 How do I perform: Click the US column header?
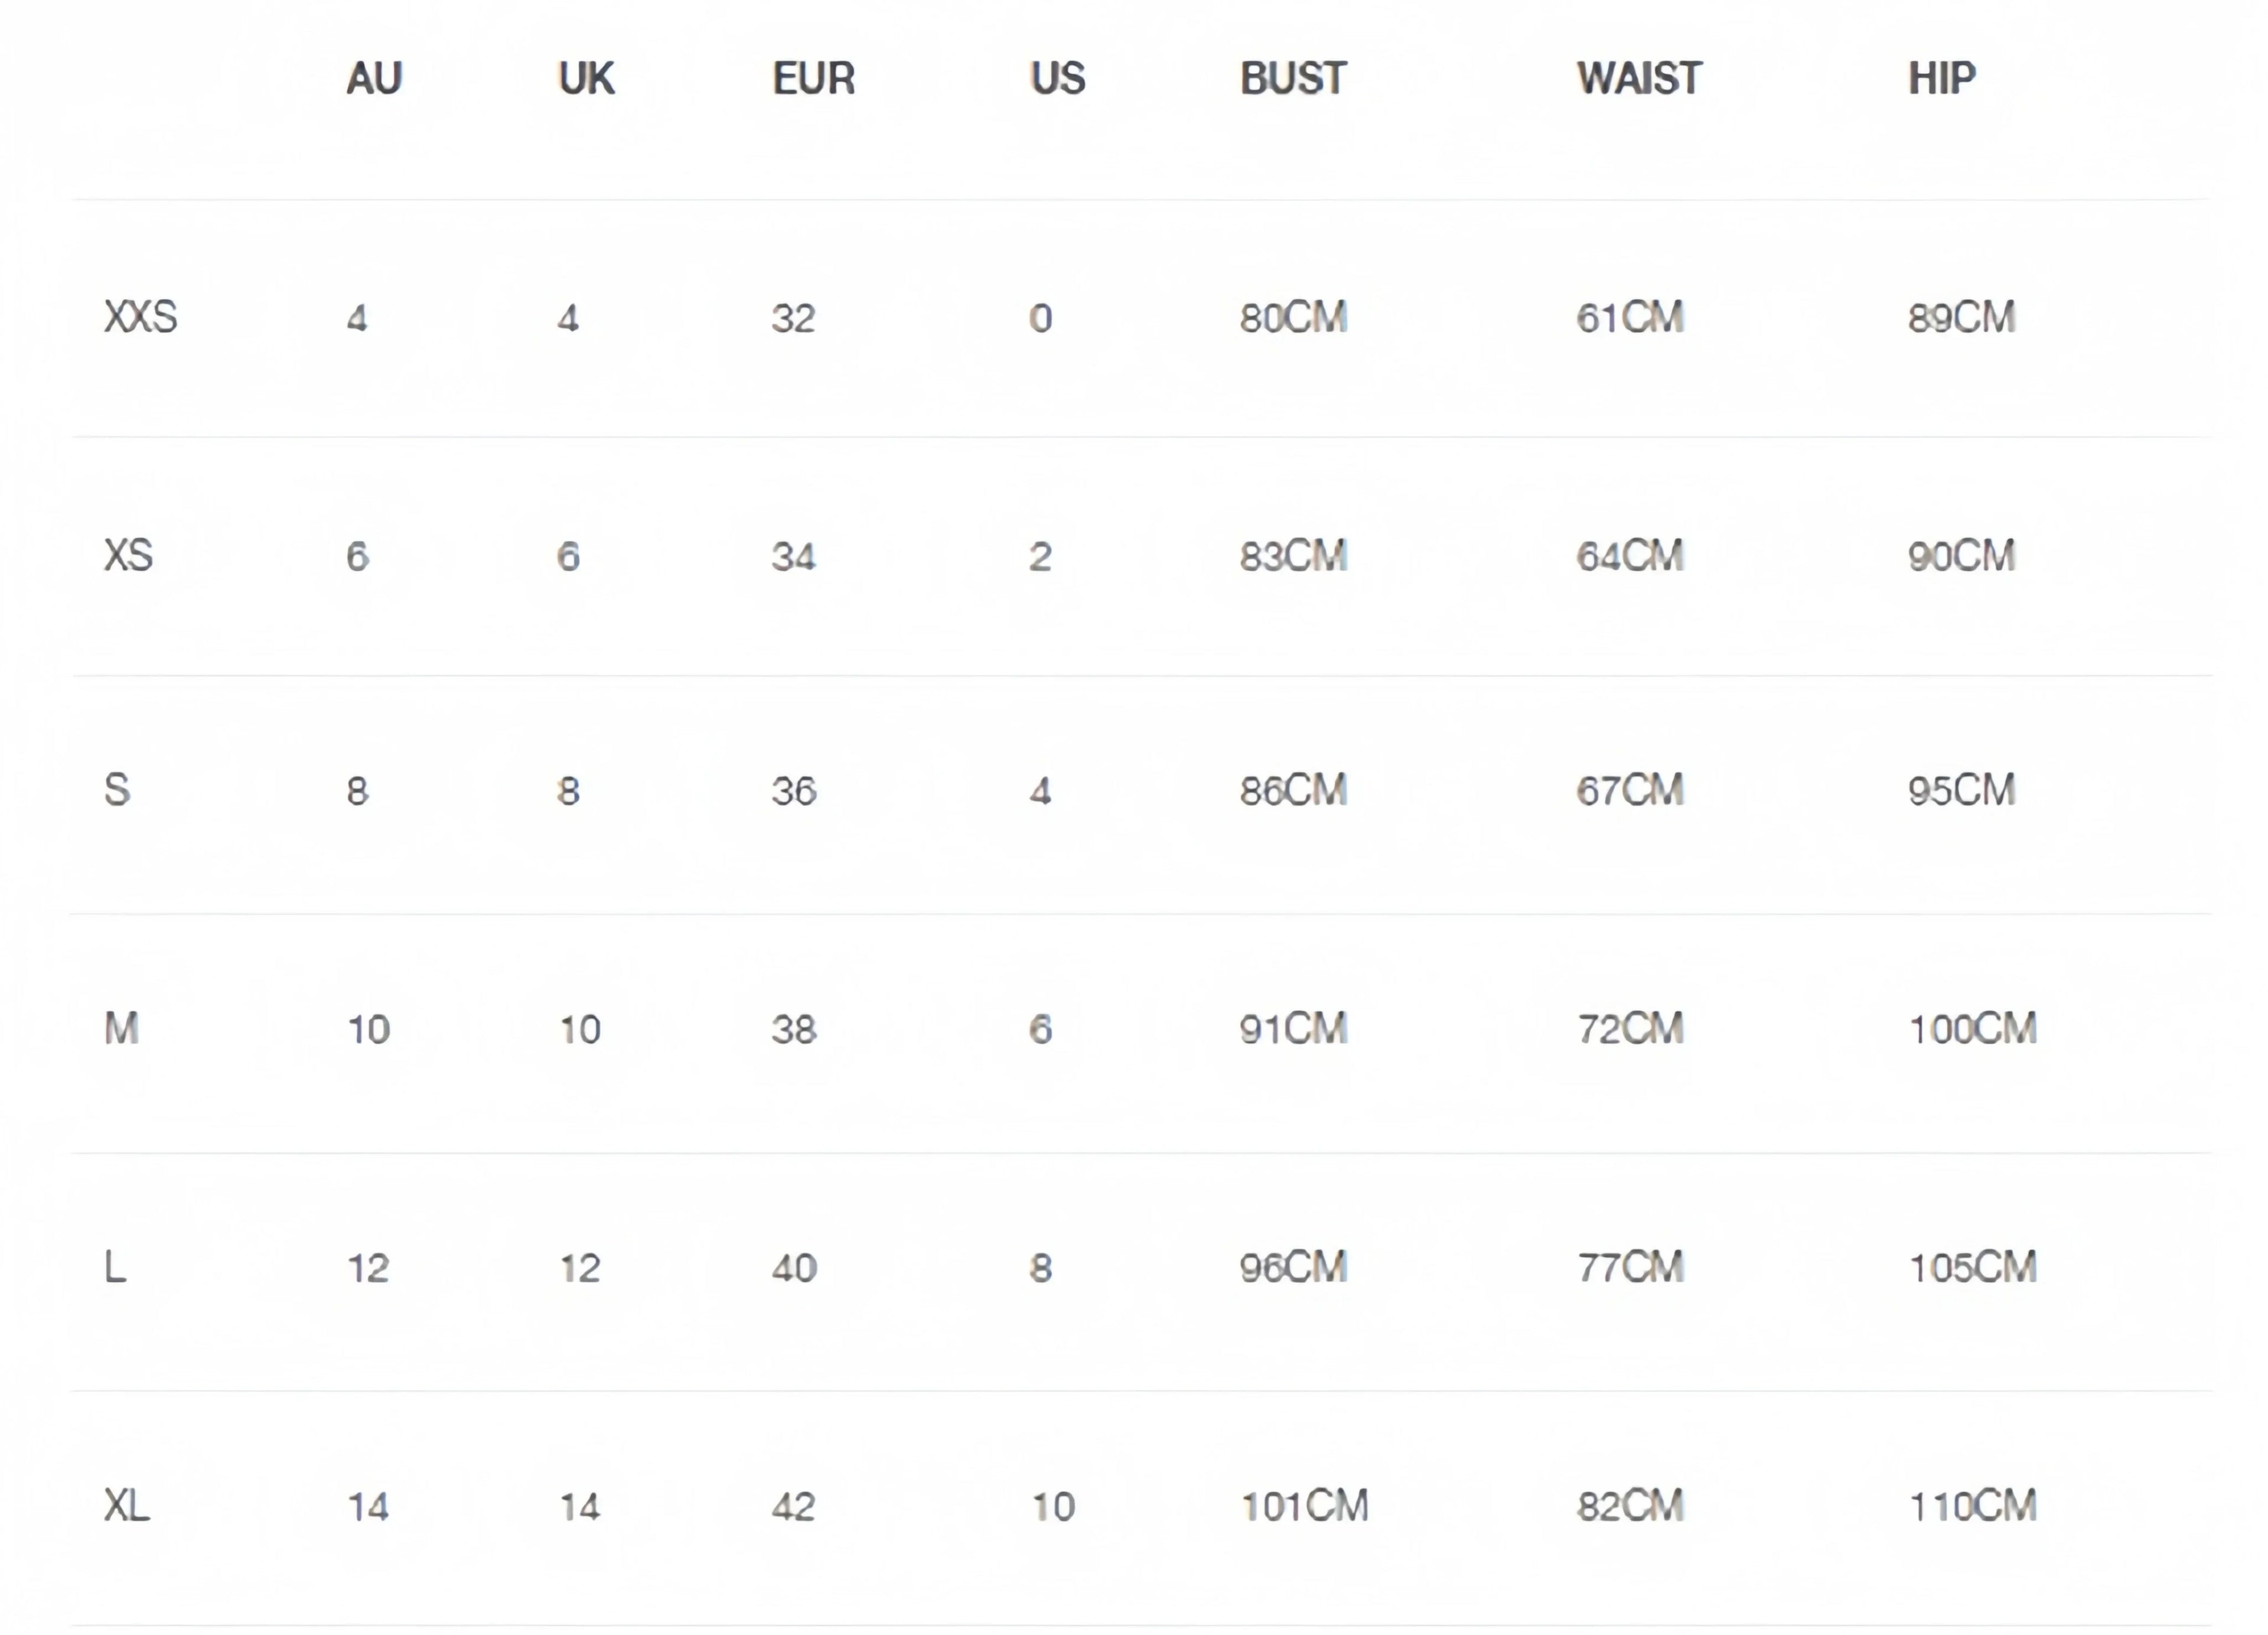1057,79
